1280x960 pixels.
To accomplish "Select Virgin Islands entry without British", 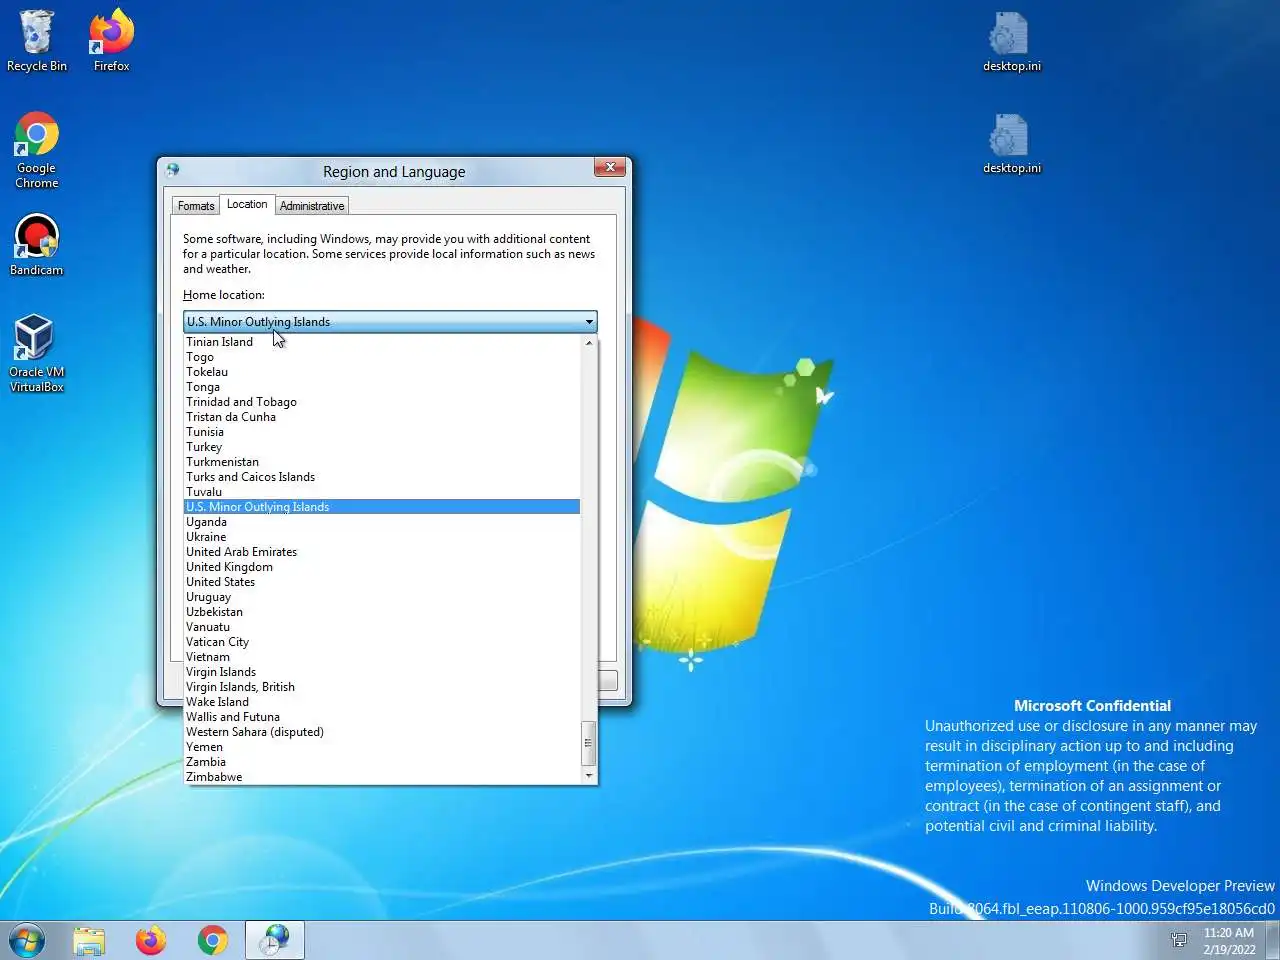I will click(x=382, y=672).
